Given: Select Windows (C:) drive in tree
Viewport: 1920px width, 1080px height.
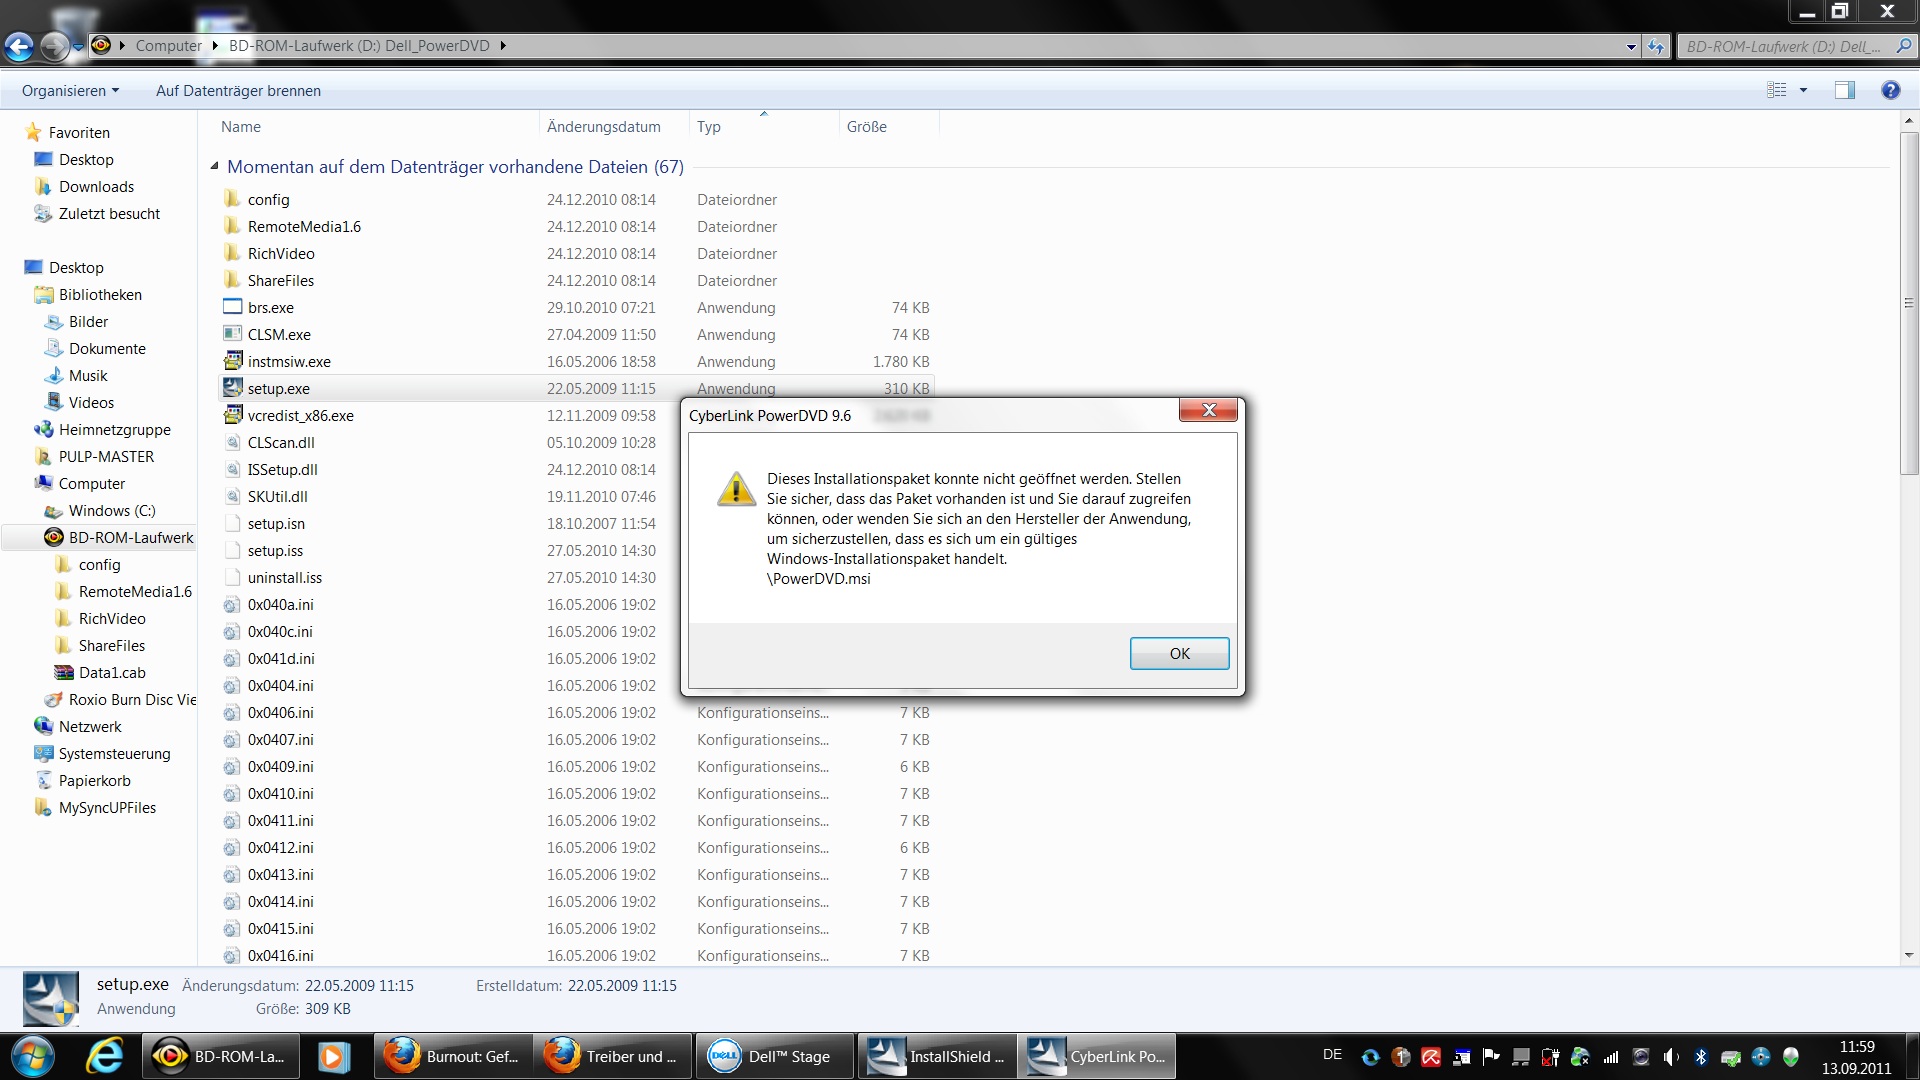Looking at the screenshot, I should (112, 510).
